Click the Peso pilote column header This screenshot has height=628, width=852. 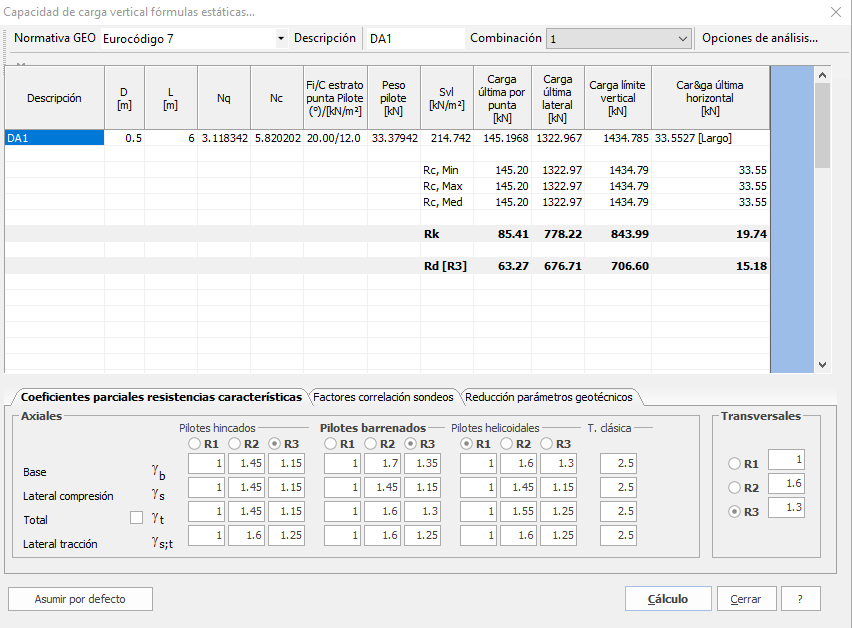point(394,98)
